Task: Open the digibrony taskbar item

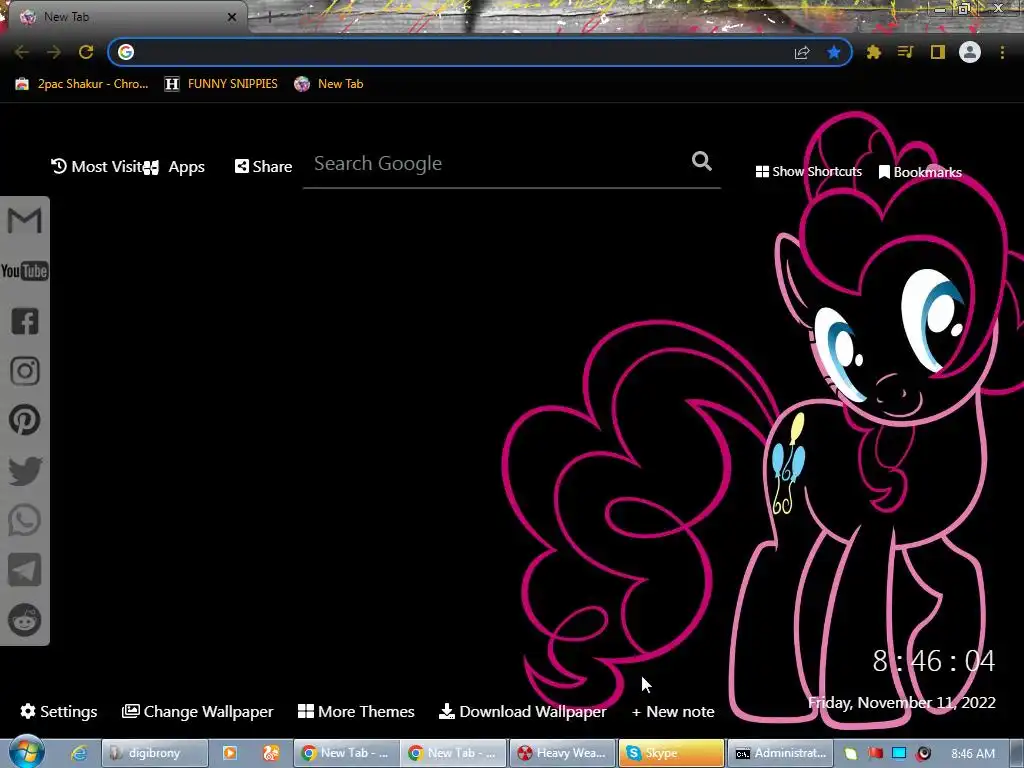Action: click(155, 753)
